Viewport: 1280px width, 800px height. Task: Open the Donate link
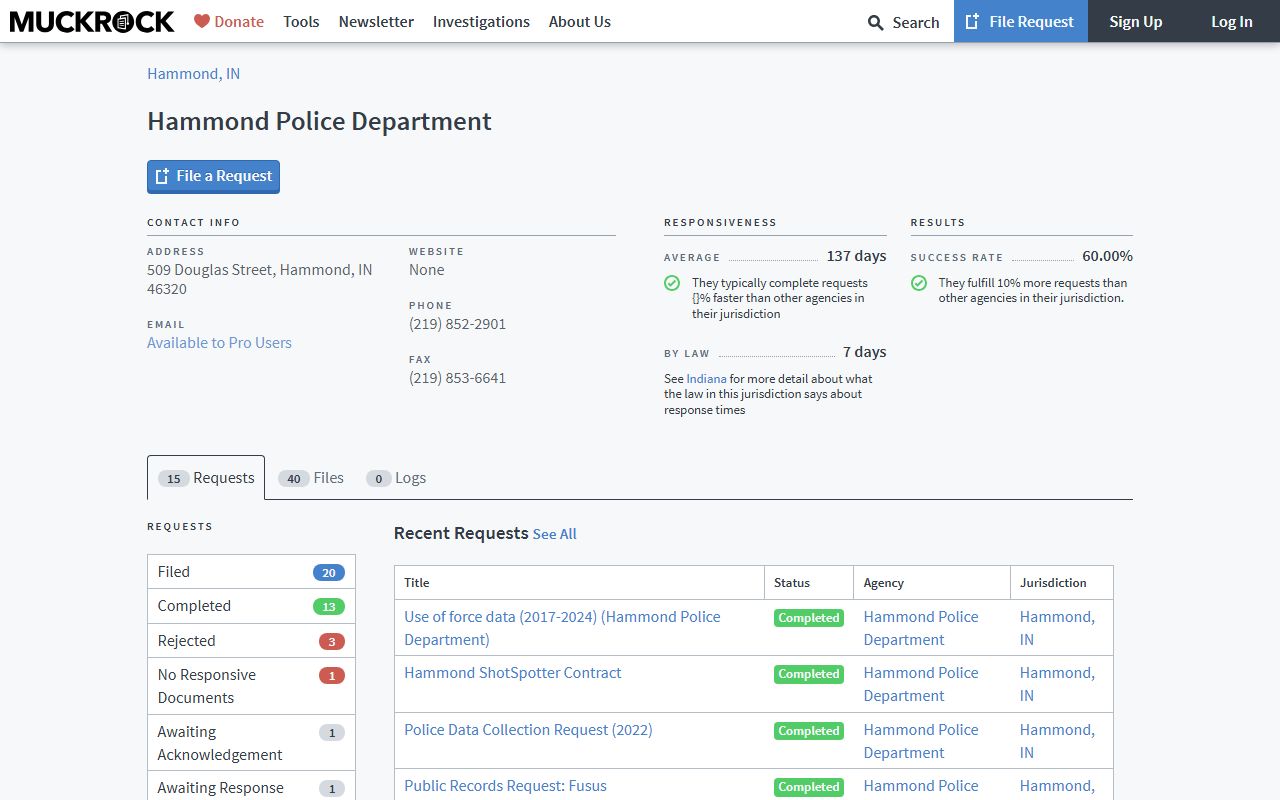229,21
